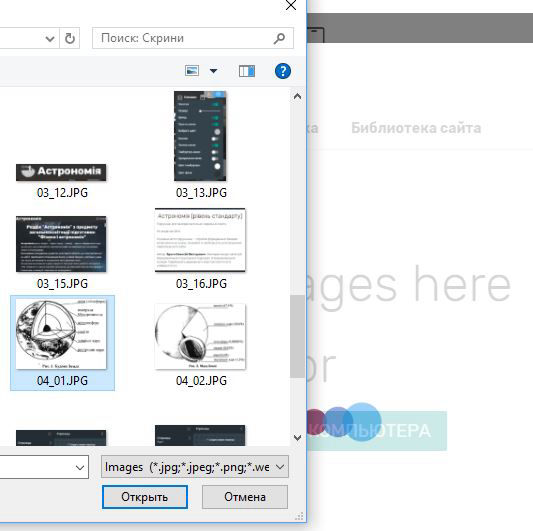The width and height of the screenshot is (533, 531).
Task: Click the scroll down arrow in the file list
Action: pyautogui.click(x=297, y=438)
